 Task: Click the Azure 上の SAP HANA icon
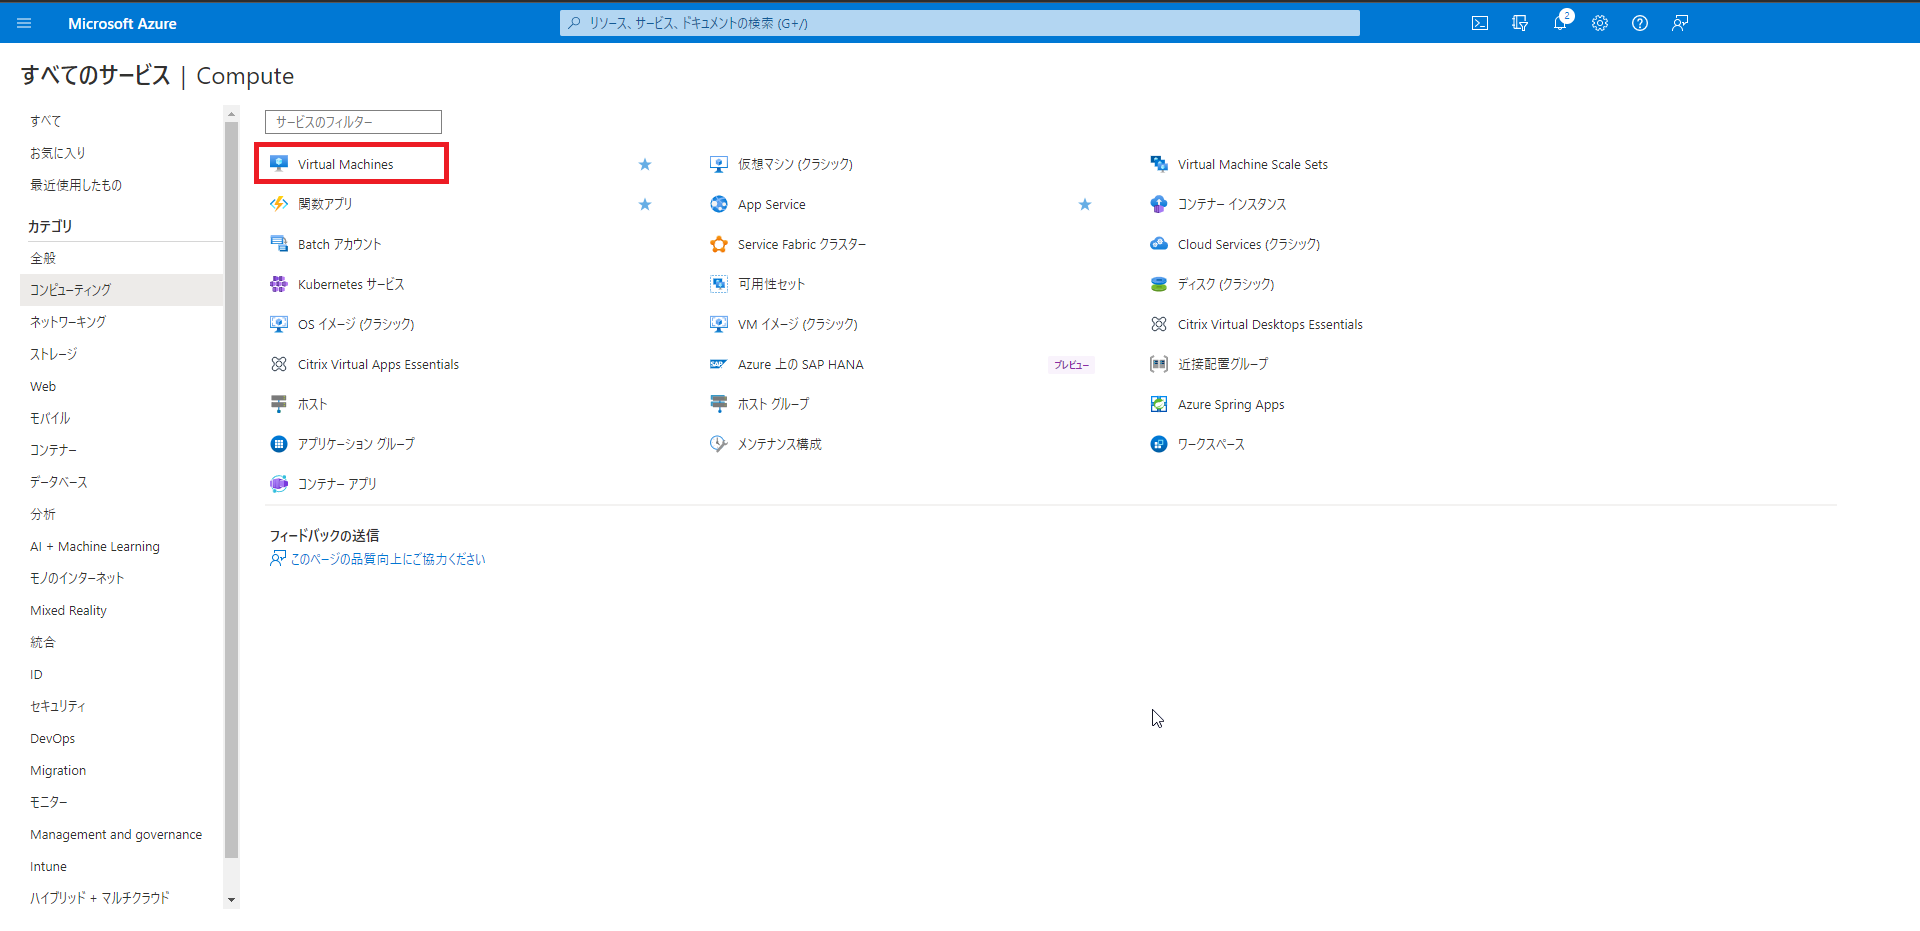[x=719, y=364]
